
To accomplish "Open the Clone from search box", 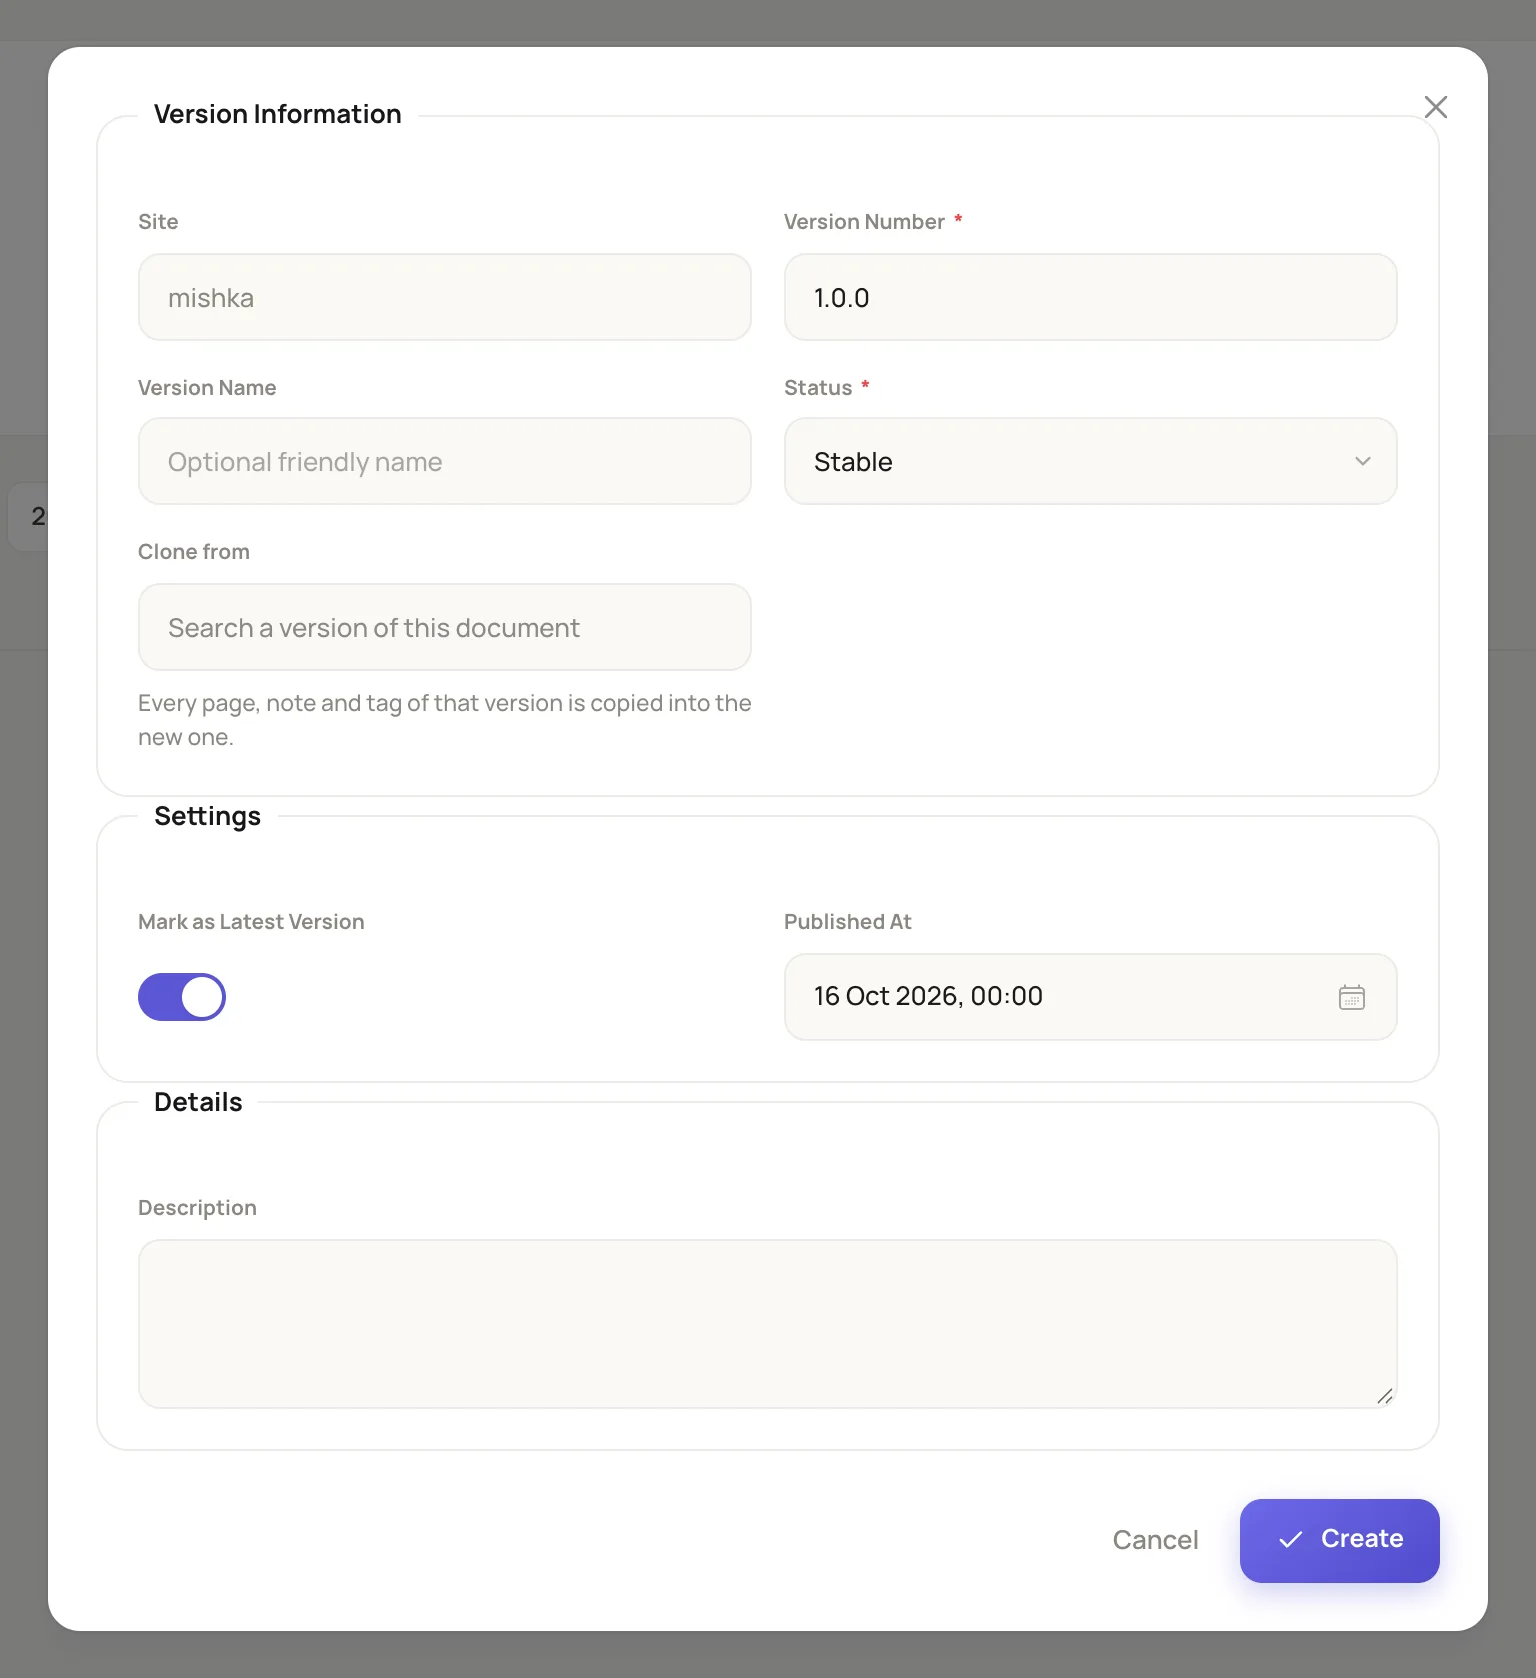I will point(444,627).
